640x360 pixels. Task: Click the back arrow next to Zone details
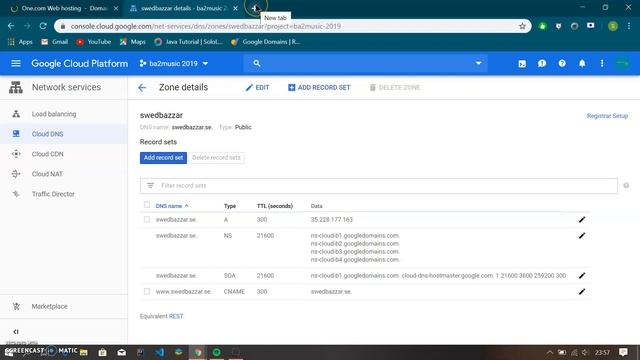(x=142, y=87)
